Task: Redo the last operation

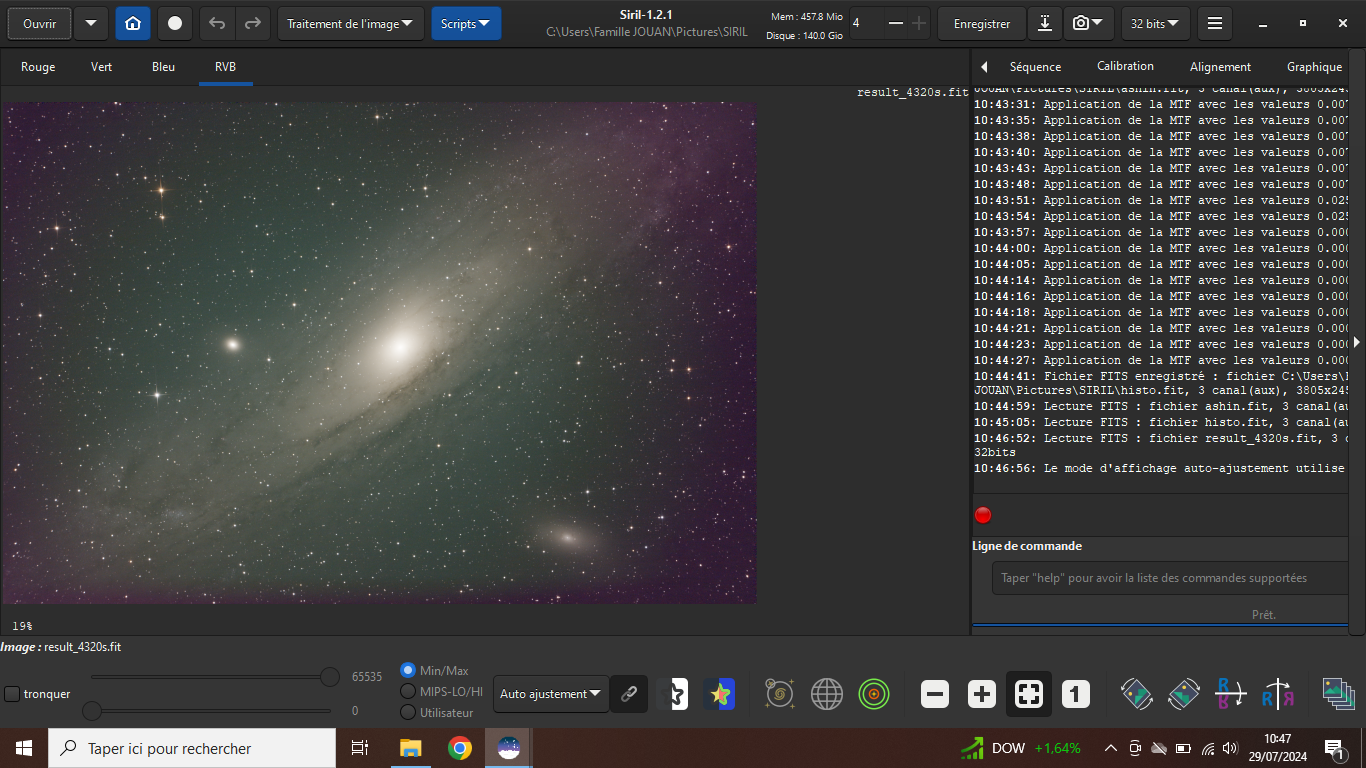Action: coord(253,23)
